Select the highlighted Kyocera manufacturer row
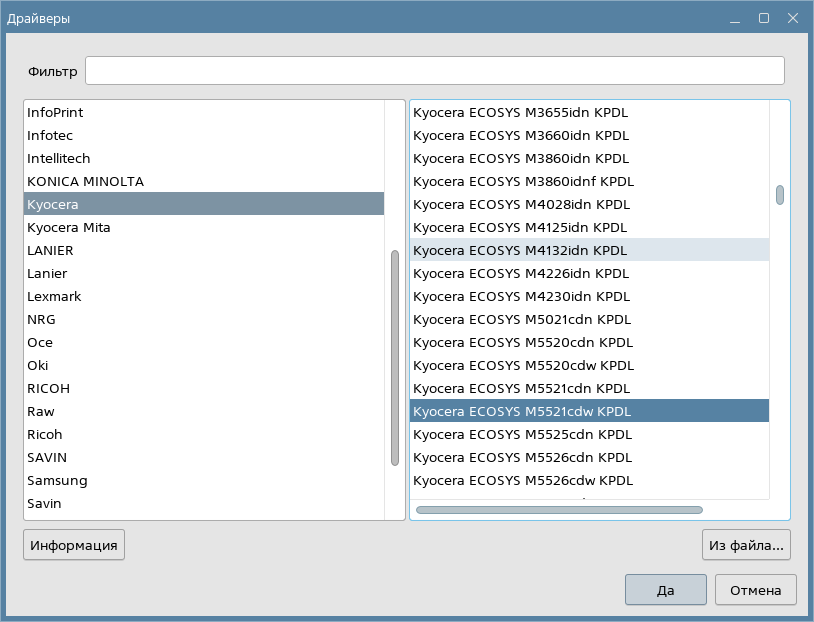 coord(204,204)
